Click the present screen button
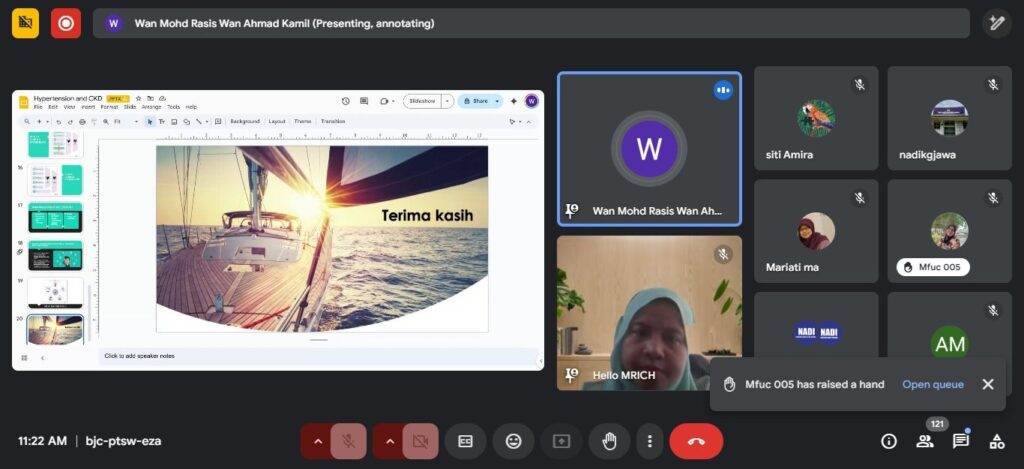This screenshot has height=469, width=1024. point(561,441)
